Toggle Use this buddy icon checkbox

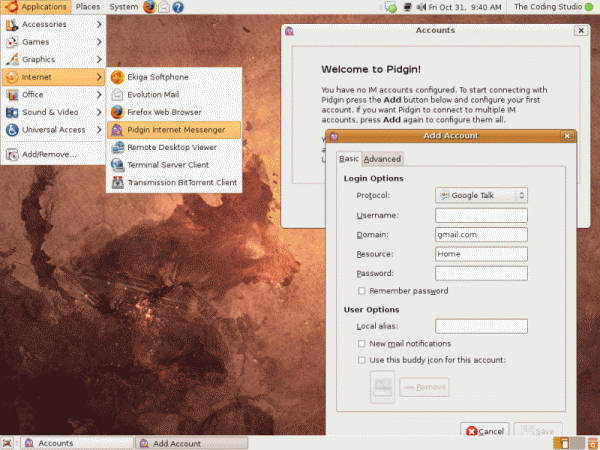362,360
